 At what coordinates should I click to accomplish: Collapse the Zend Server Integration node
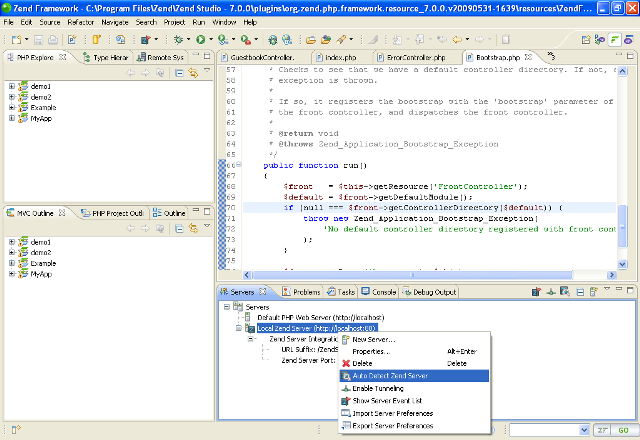click(251, 339)
